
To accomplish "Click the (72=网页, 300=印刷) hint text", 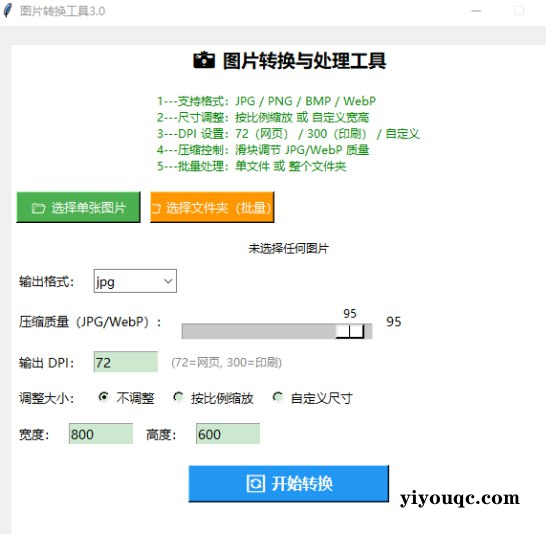I will tap(226, 362).
